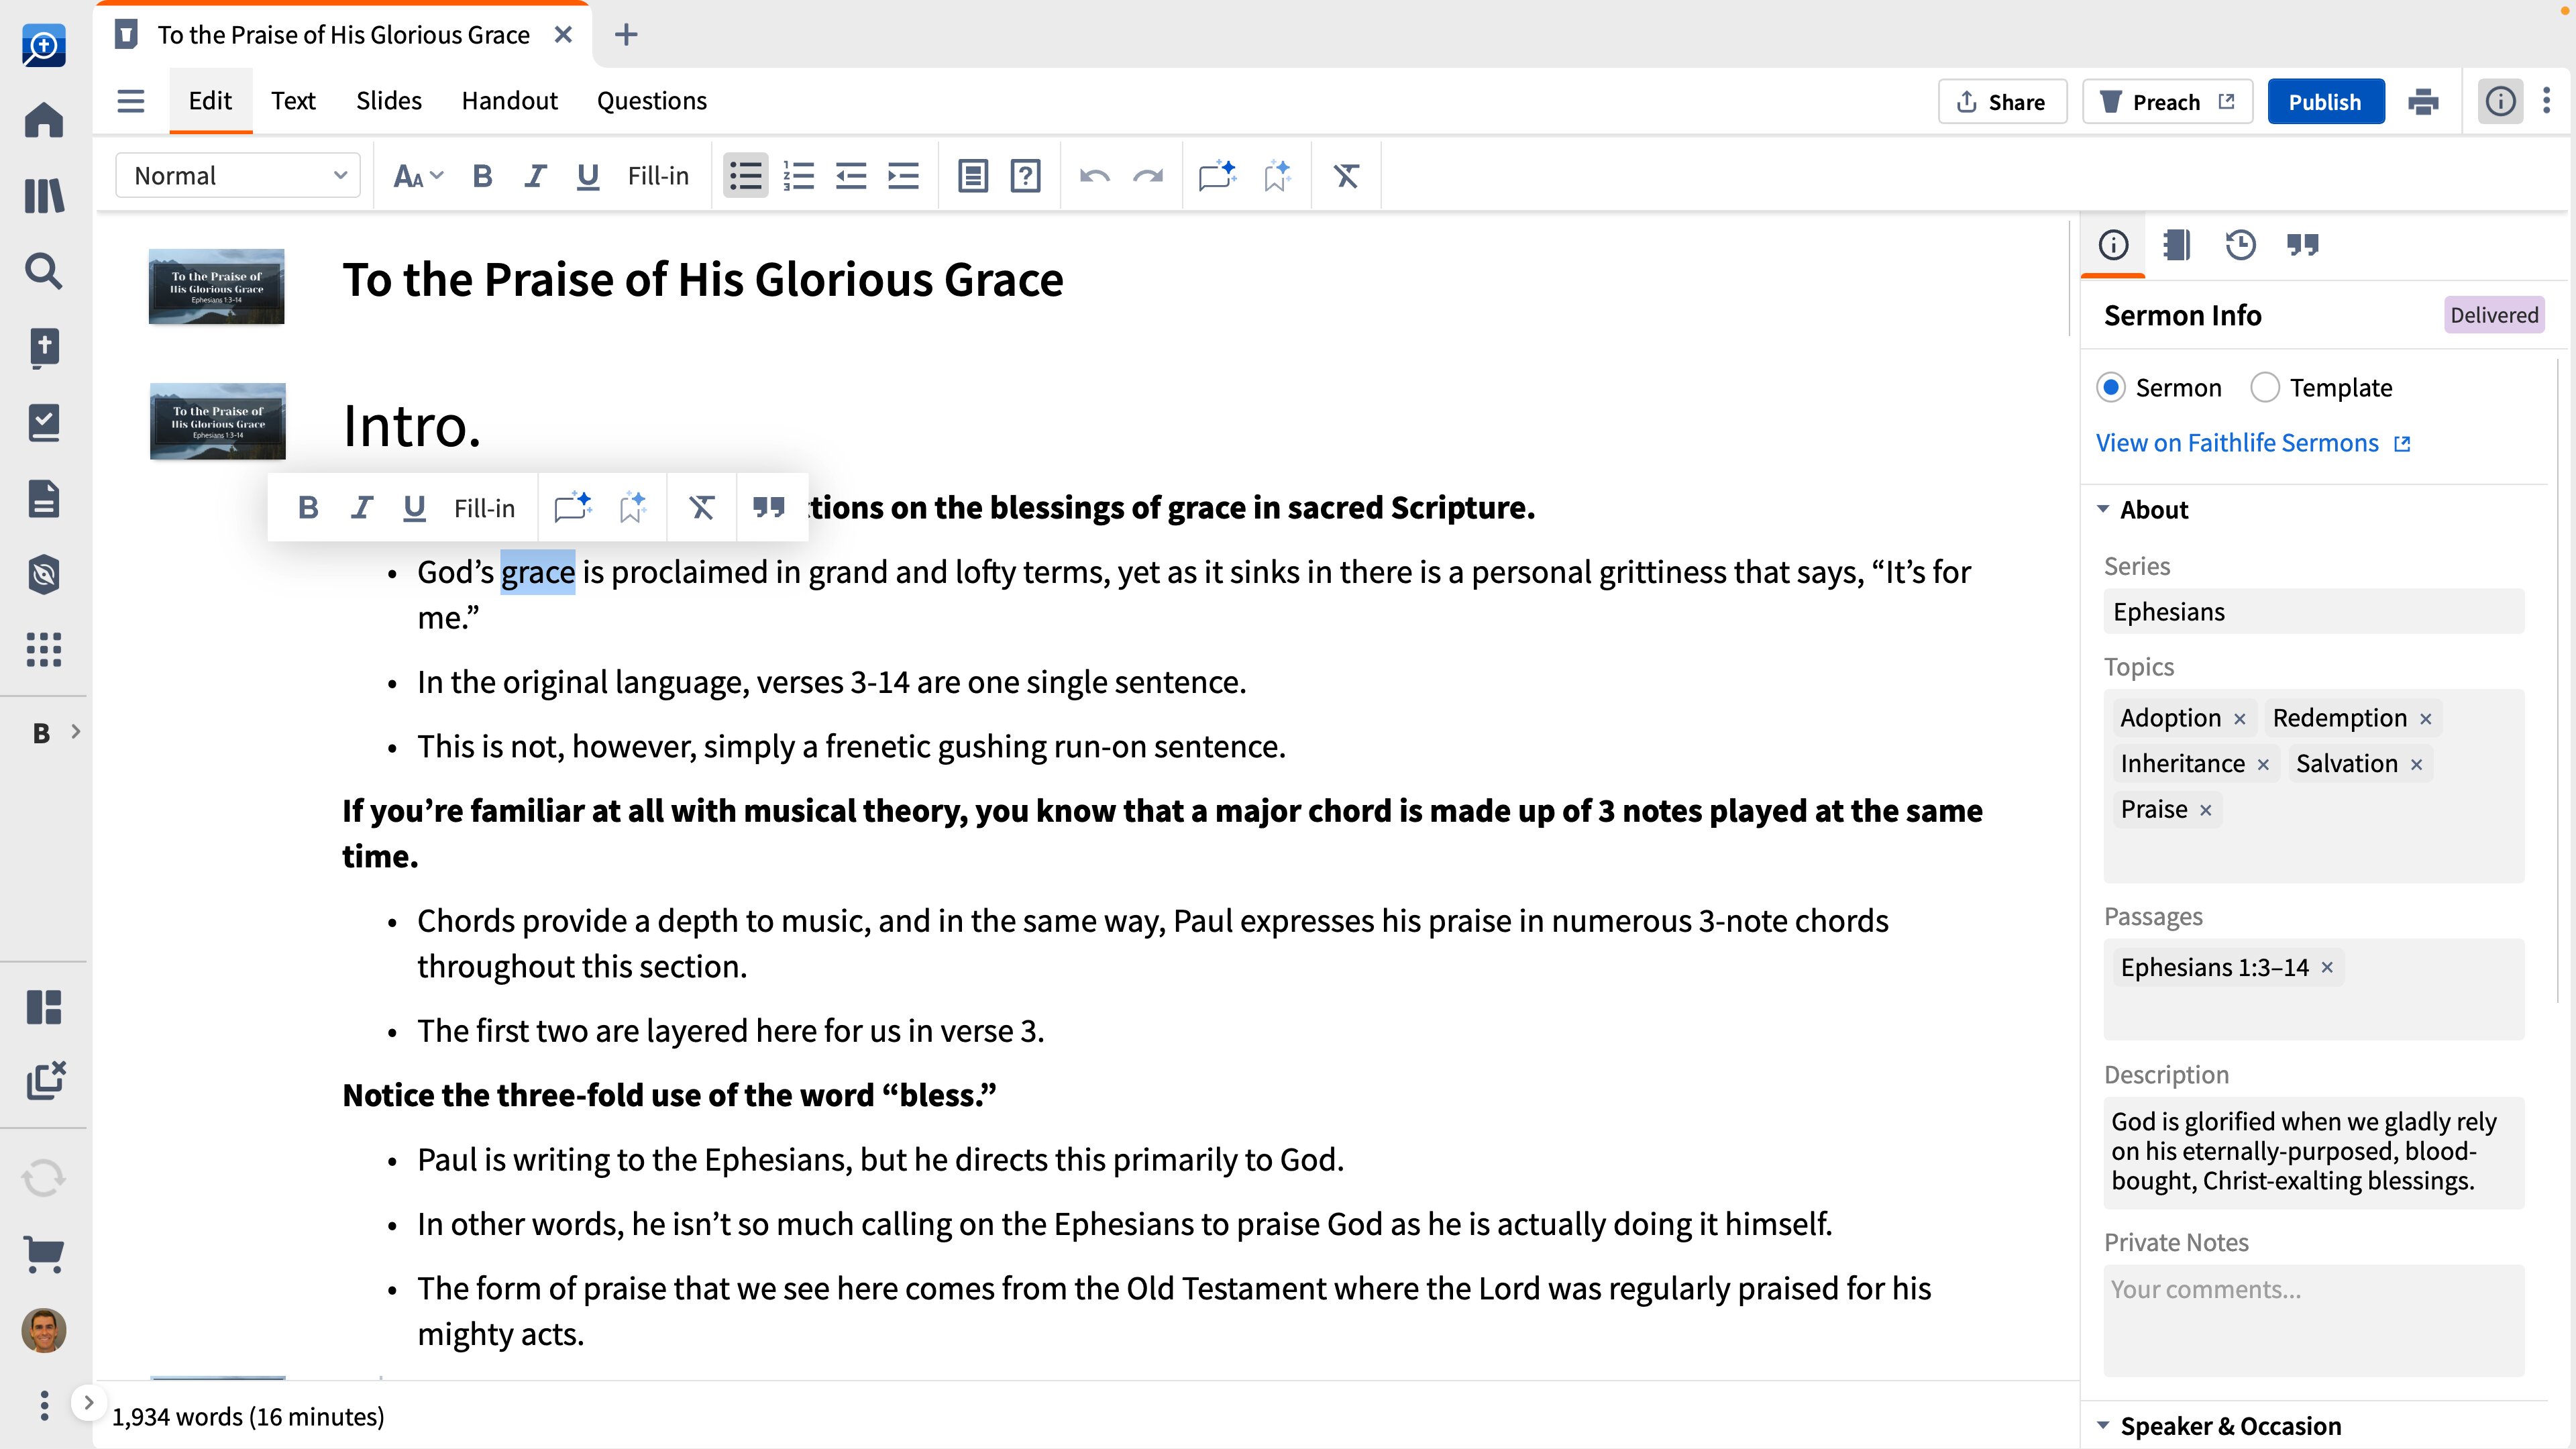The width and height of the screenshot is (2576, 1449).
Task: Collapse the Speaker & Occasion section
Action: tap(2103, 1425)
